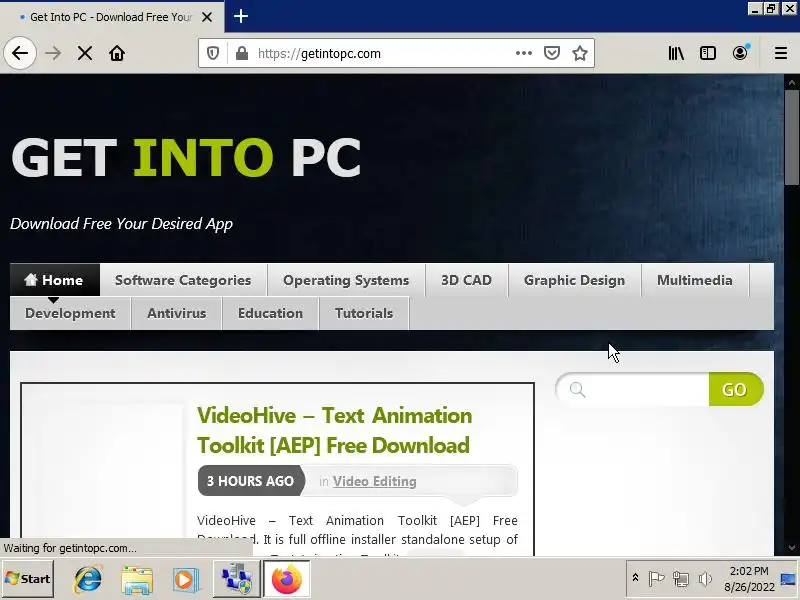Open a new tab with plus button
Screen dimensions: 800x600
(x=241, y=16)
